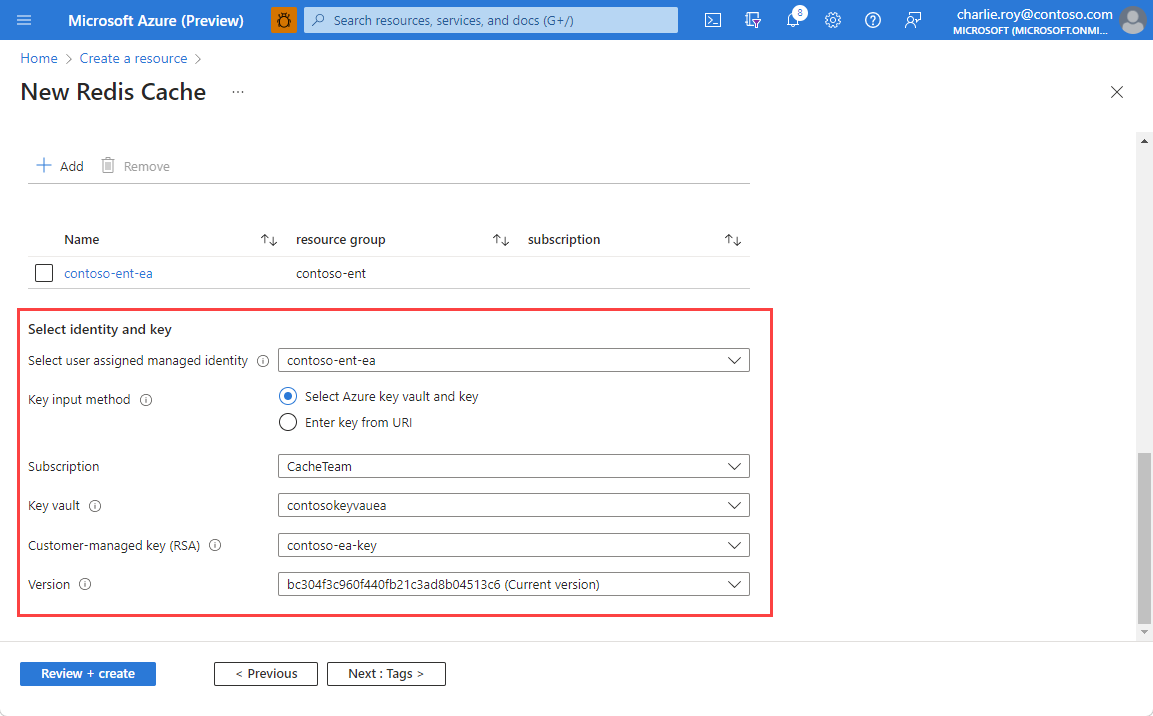Select the Azure key vault and key option
The height and width of the screenshot is (716, 1153).
288,396
